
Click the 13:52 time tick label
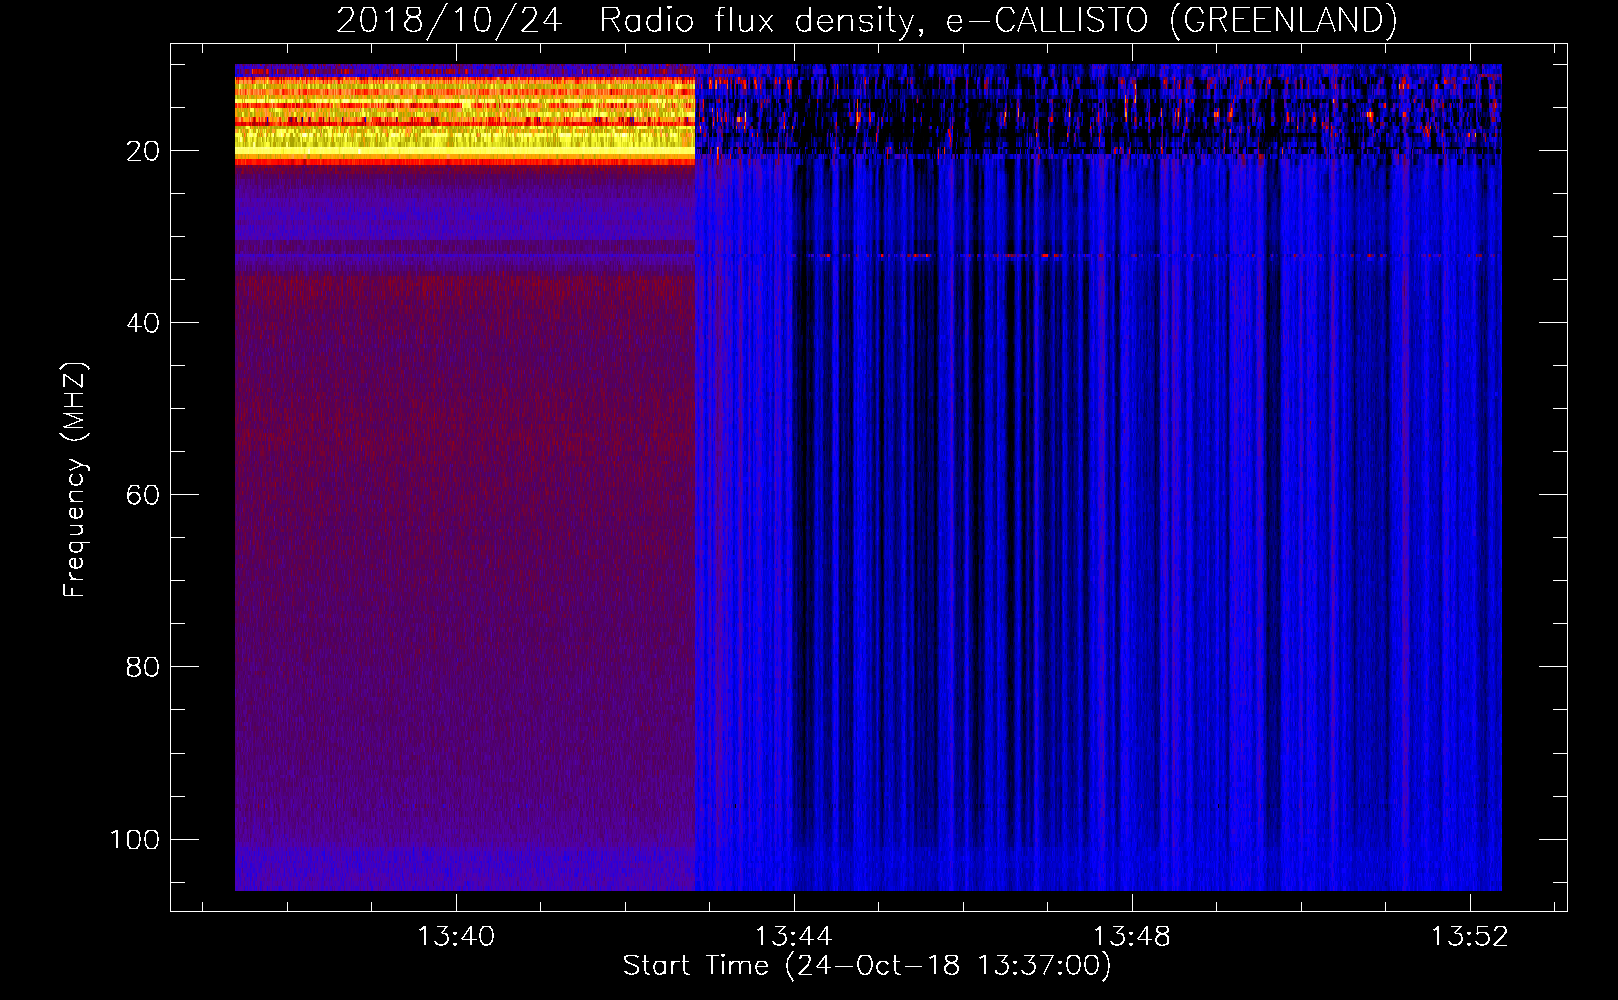coord(1470,937)
